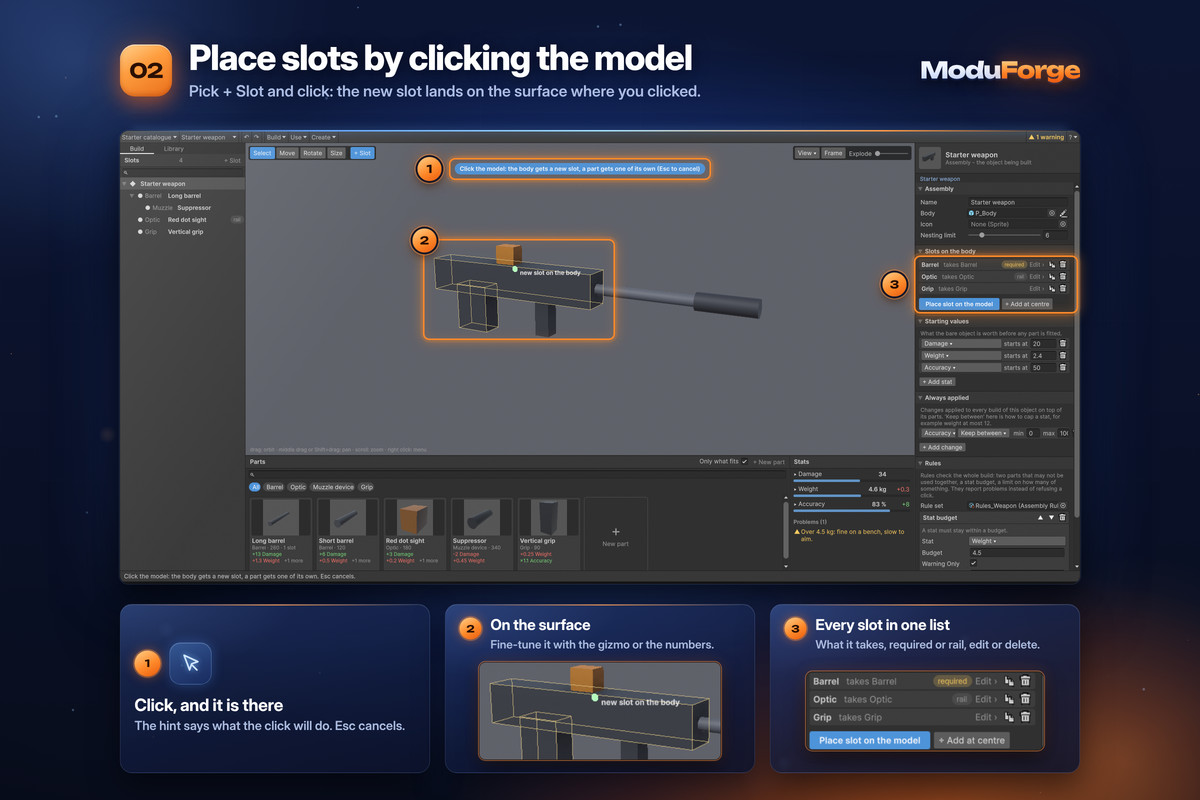Click the Frame button in the viewport
This screenshot has height=800, width=1200.
pos(833,153)
